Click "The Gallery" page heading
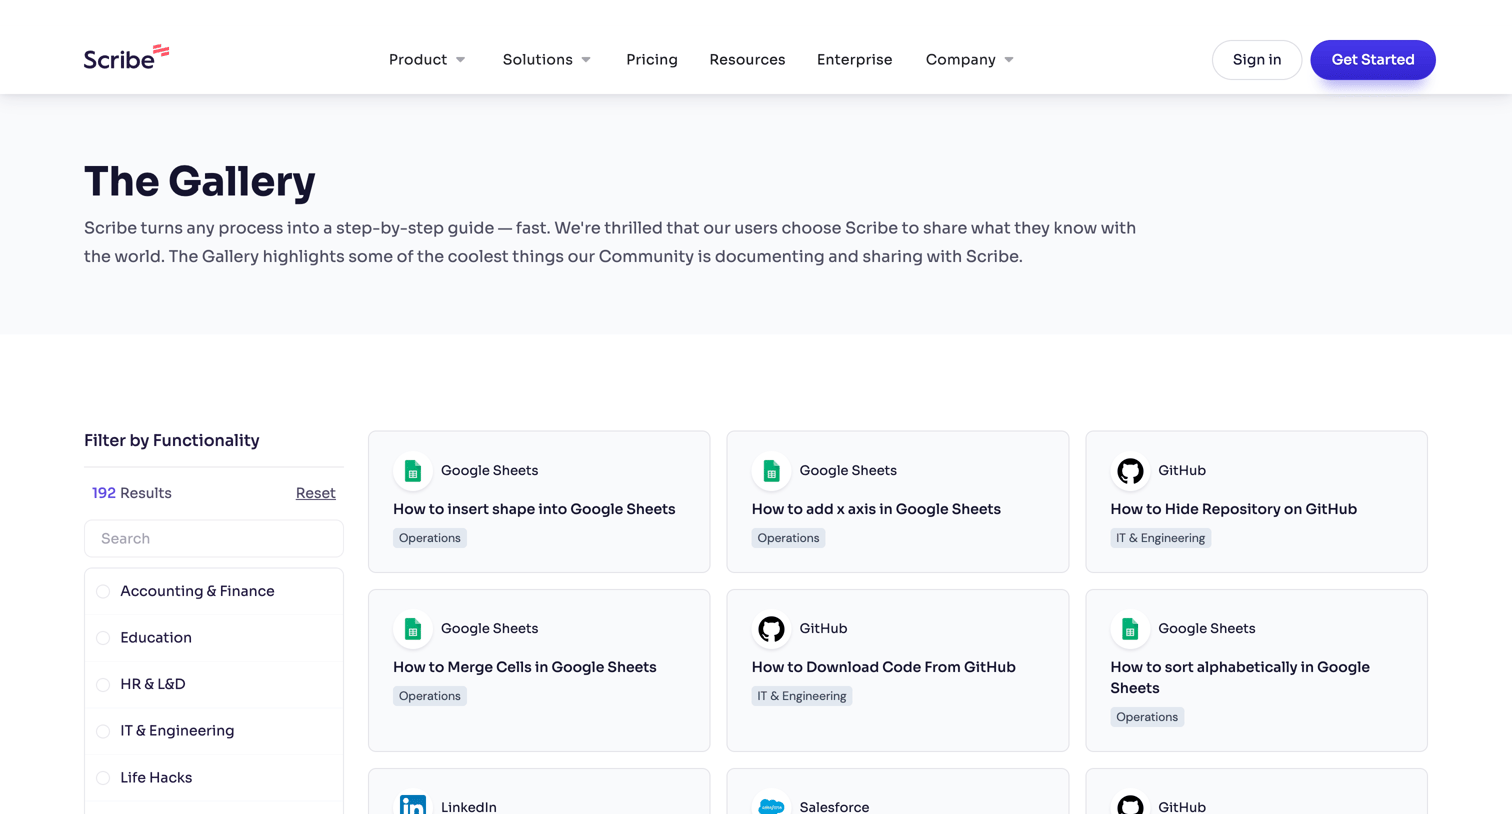This screenshot has height=814, width=1512. point(200,181)
